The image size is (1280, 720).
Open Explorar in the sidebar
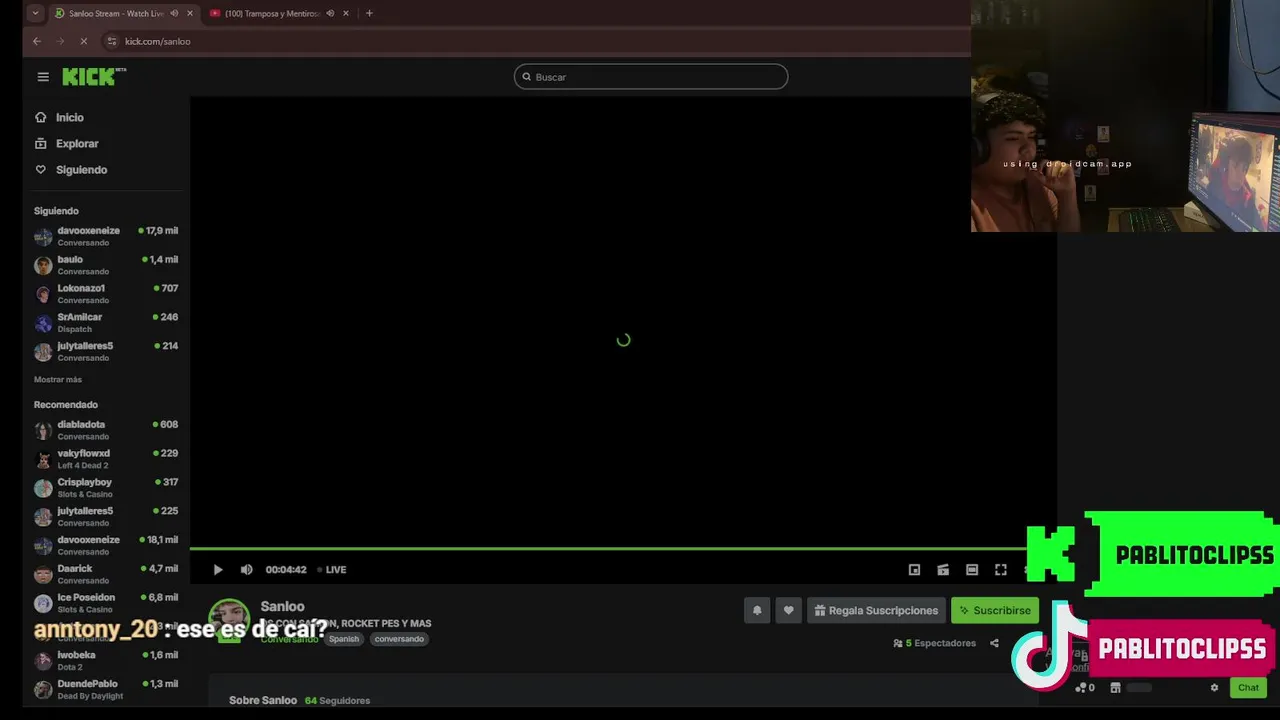coord(77,144)
